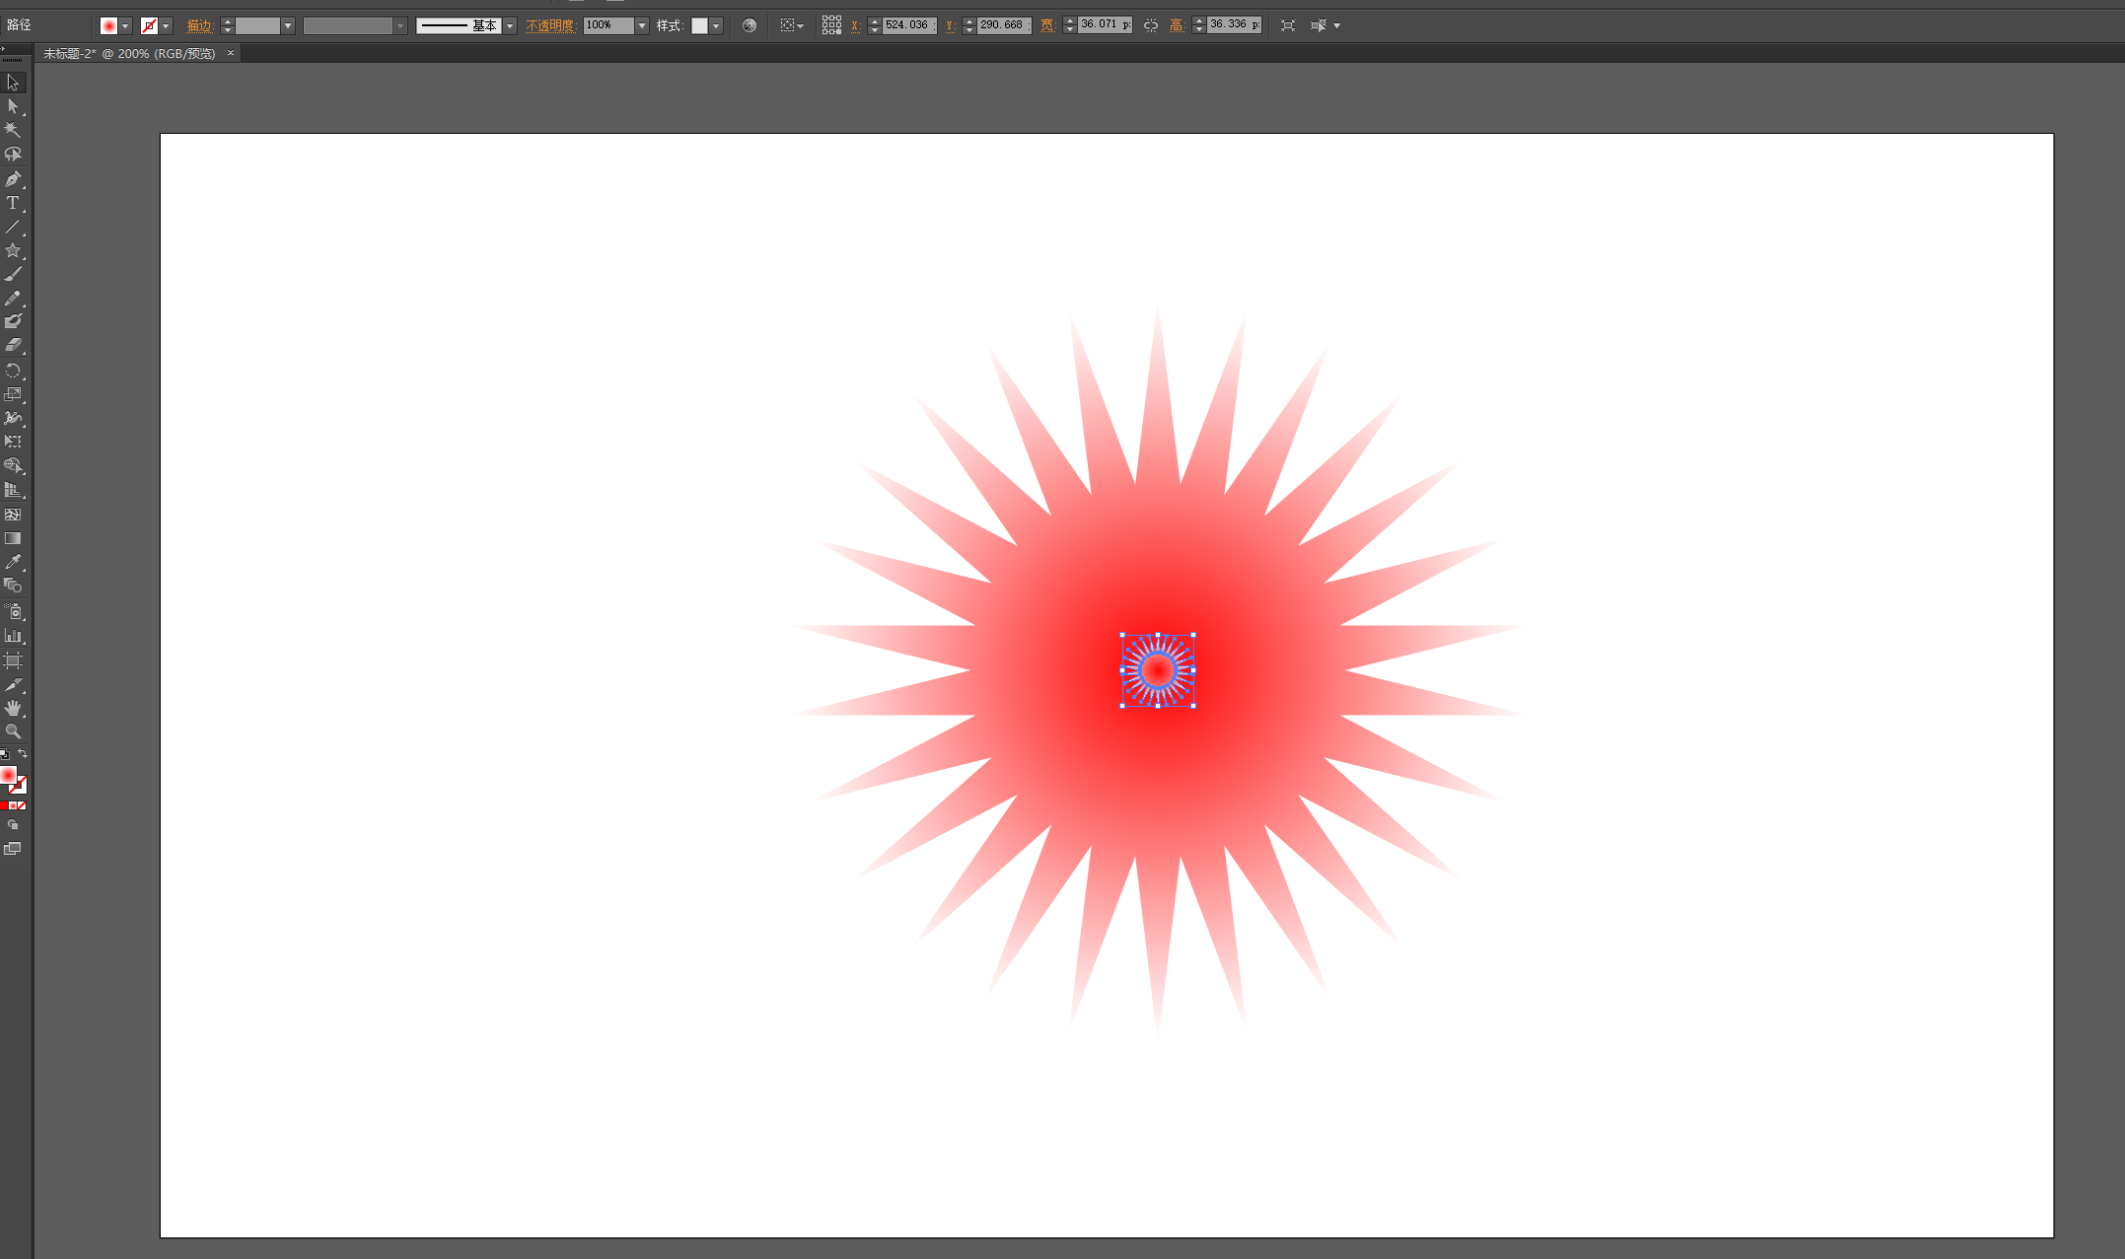
Task: Click the X coordinate input field
Action: tap(907, 25)
